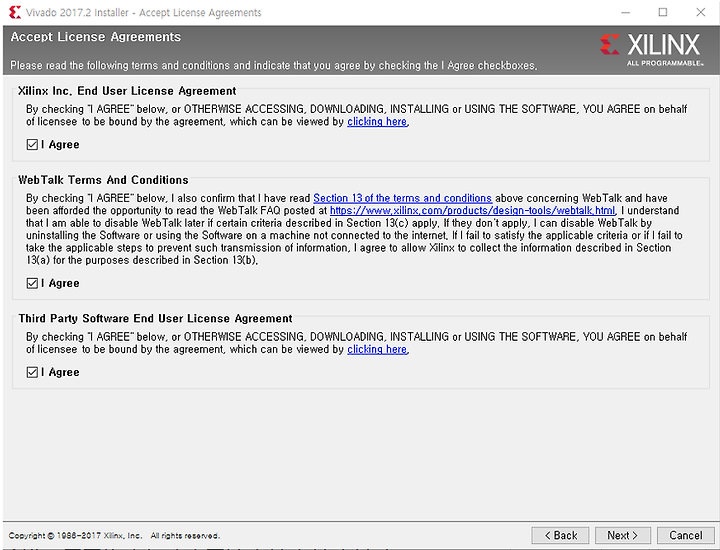
Task: Click the Vivado installer title bar icon
Action: pos(15,12)
